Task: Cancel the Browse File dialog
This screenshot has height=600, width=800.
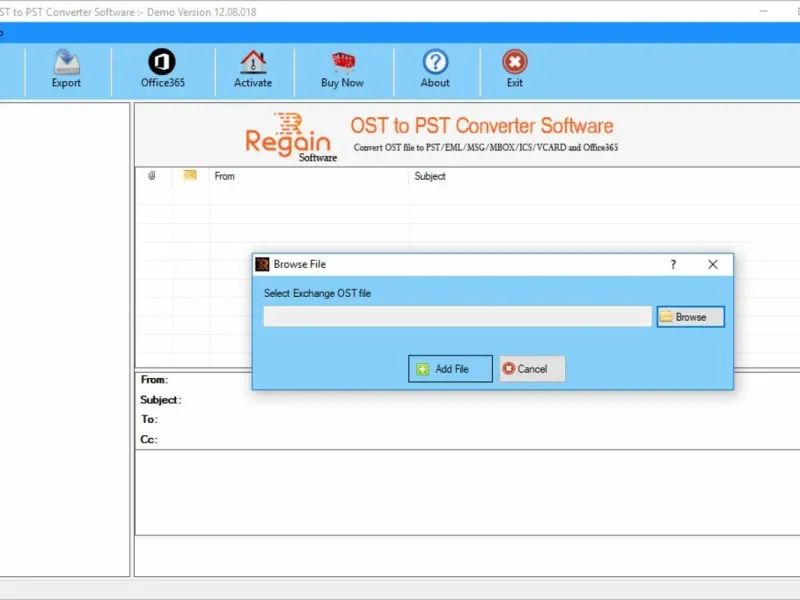Action: tap(532, 369)
